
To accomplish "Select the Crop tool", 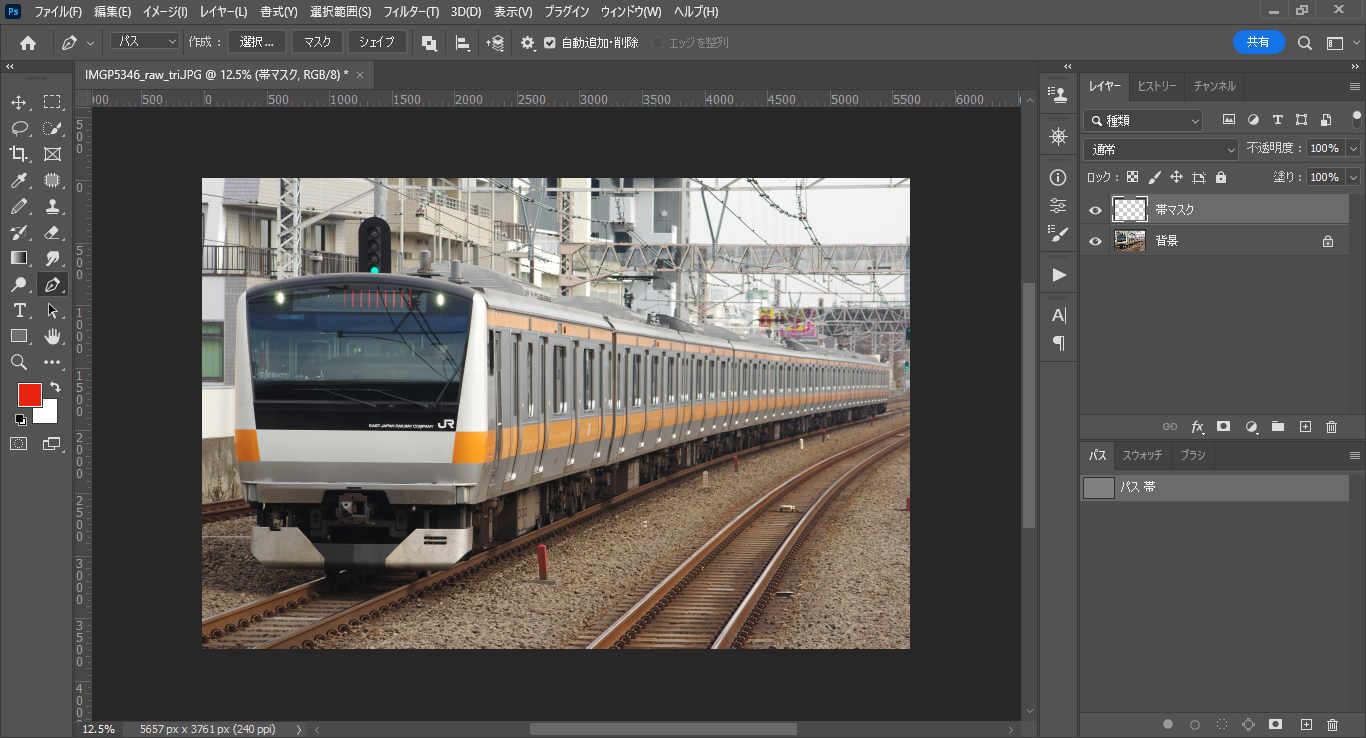I will (x=19, y=154).
